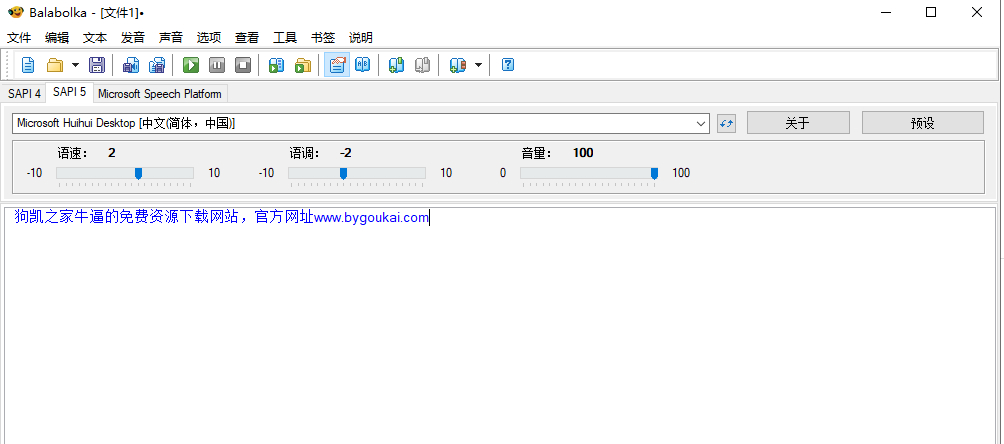Click the split and save audio icon
Image resolution: width=1004 pixels, height=444 pixels.
pos(157,65)
